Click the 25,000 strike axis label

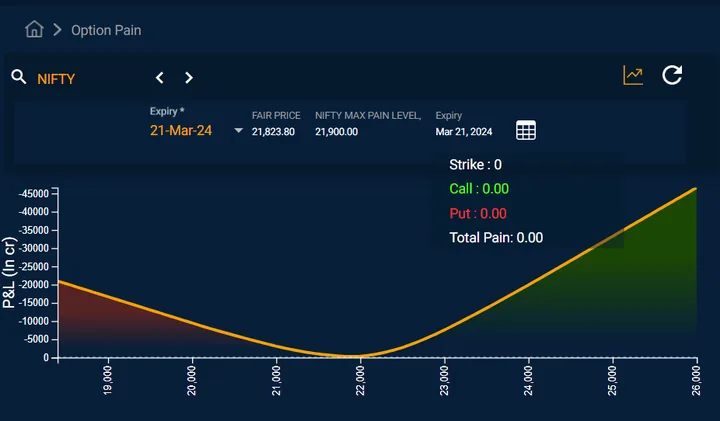613,380
